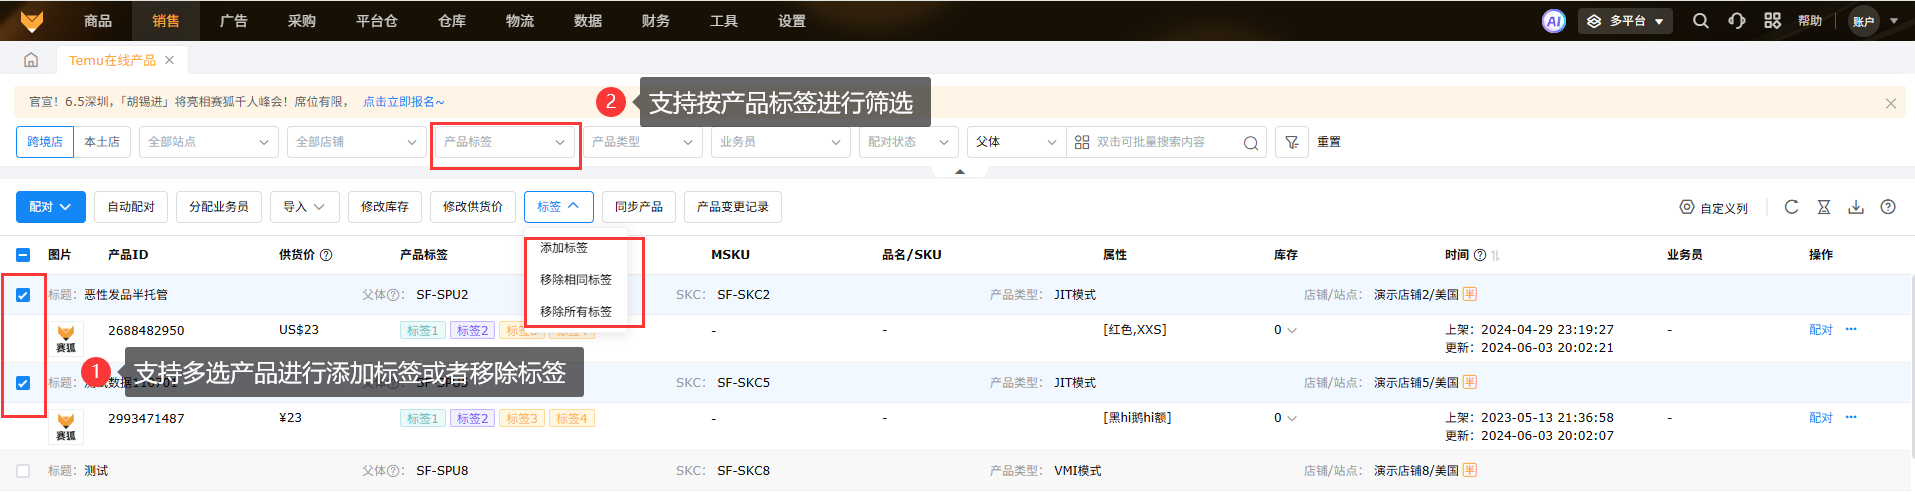Uncheck the SF-SKC5 product row checkbox
This screenshot has width=1915, height=494.
(x=23, y=383)
